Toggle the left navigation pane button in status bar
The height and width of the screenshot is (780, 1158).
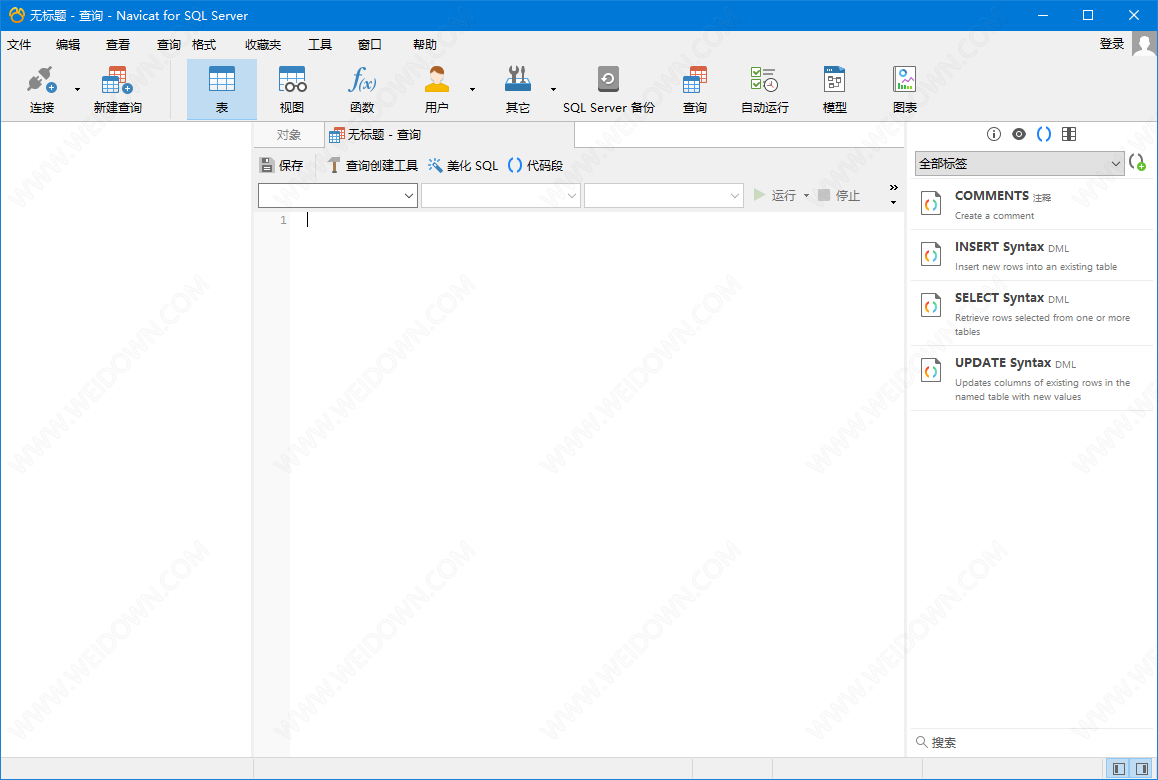pyautogui.click(x=1119, y=769)
